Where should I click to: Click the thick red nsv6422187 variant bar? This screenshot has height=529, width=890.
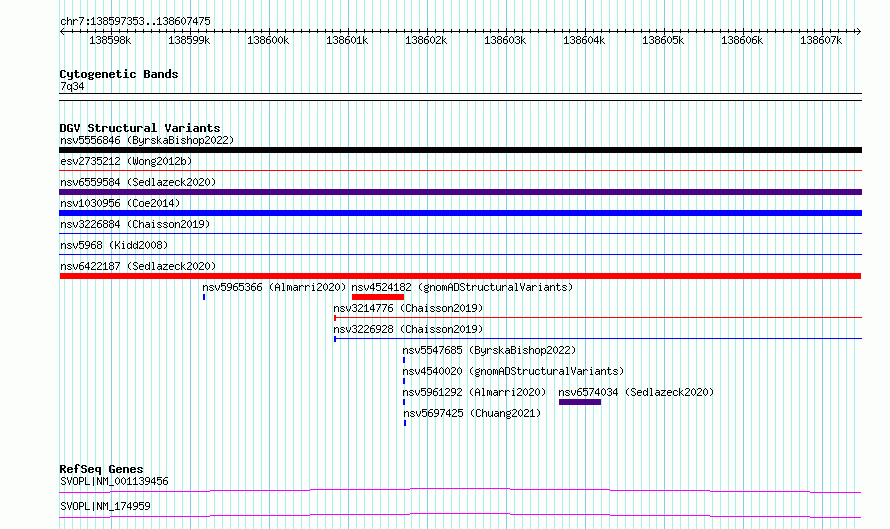point(460,276)
